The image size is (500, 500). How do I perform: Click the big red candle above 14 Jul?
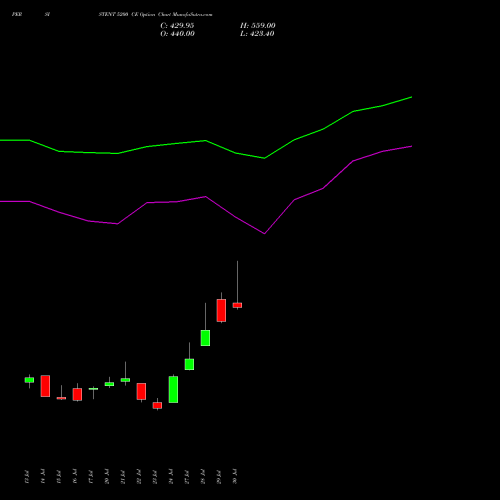(45, 386)
